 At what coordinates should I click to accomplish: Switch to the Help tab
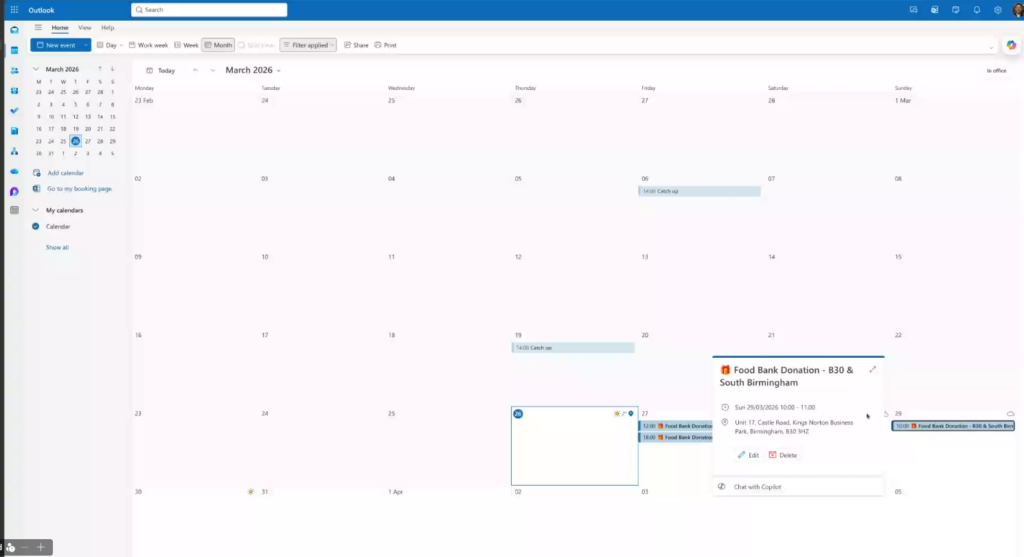tap(108, 27)
